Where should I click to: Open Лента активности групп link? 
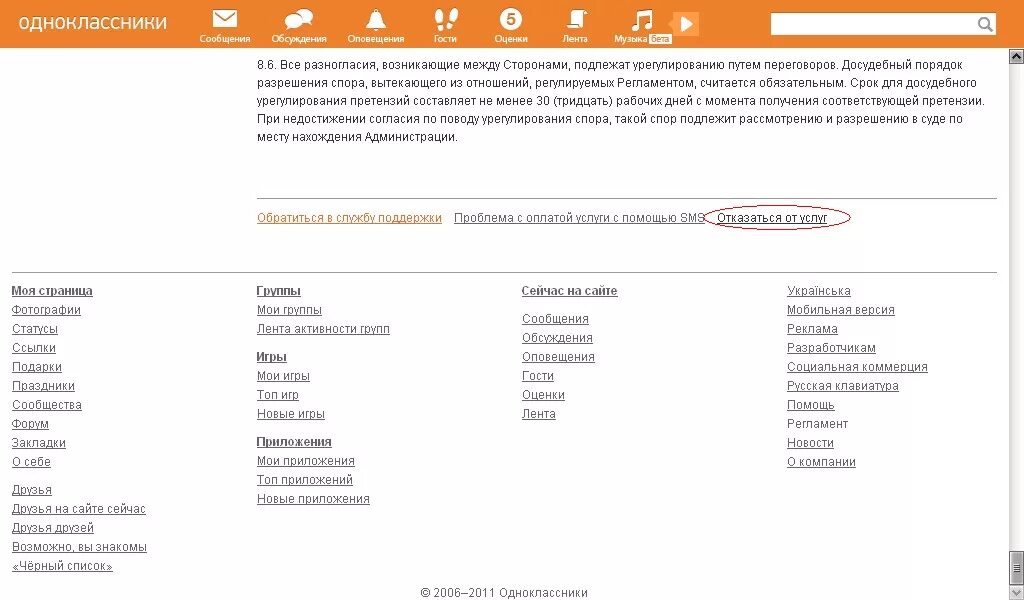323,328
